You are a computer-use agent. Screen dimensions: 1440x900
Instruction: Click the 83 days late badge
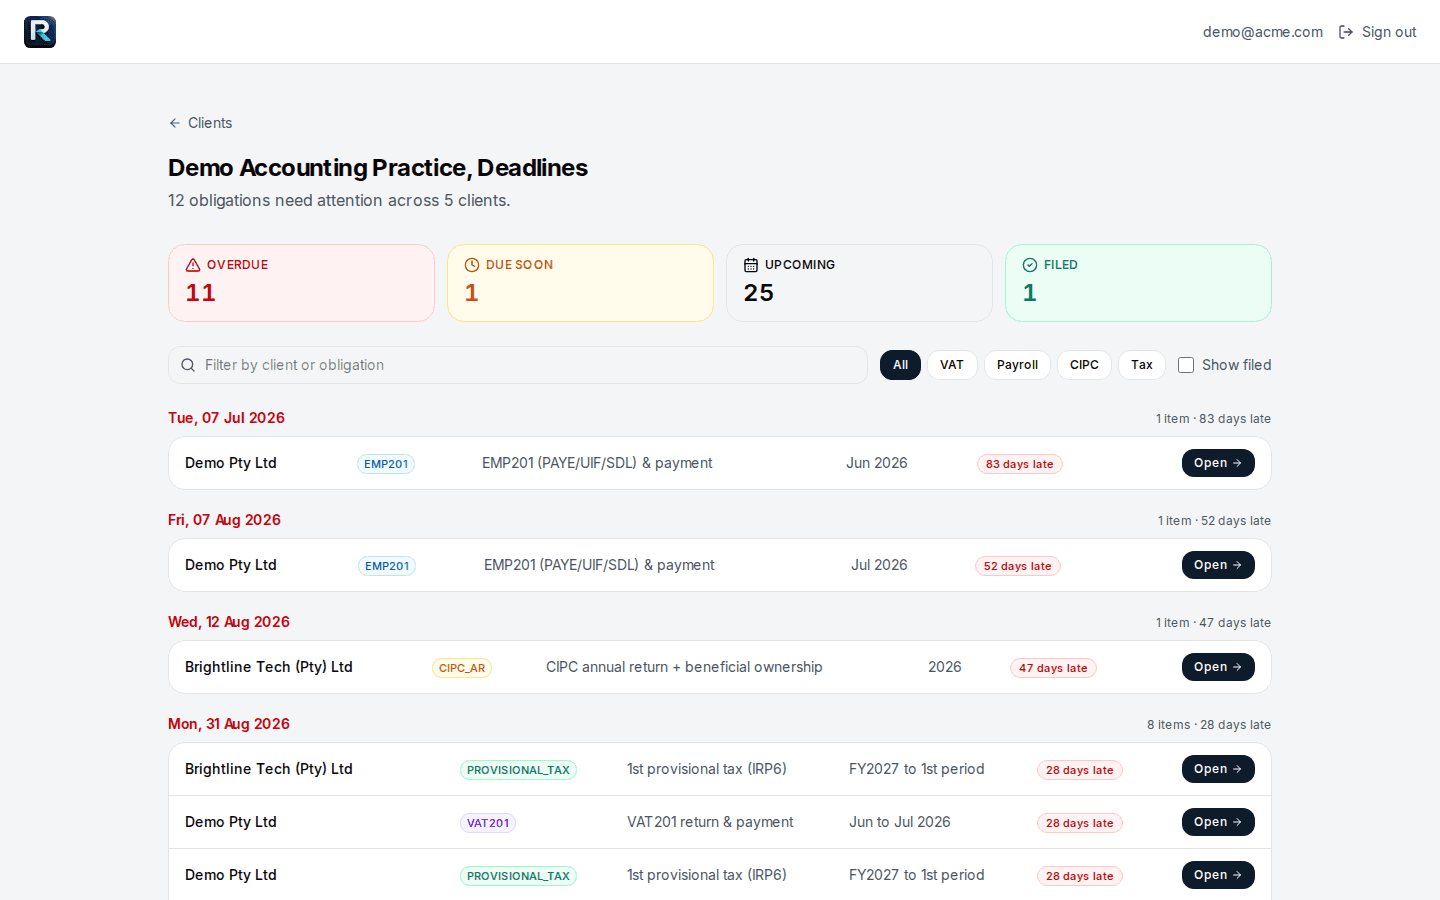coord(1019,464)
